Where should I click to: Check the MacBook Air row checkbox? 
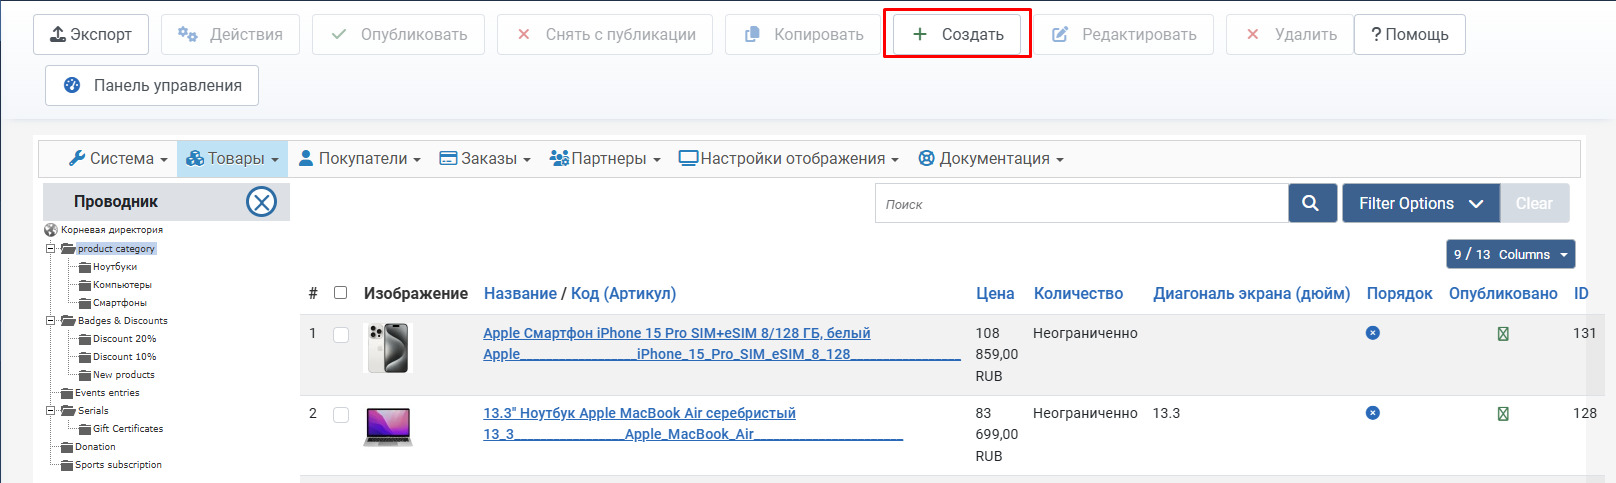click(341, 415)
